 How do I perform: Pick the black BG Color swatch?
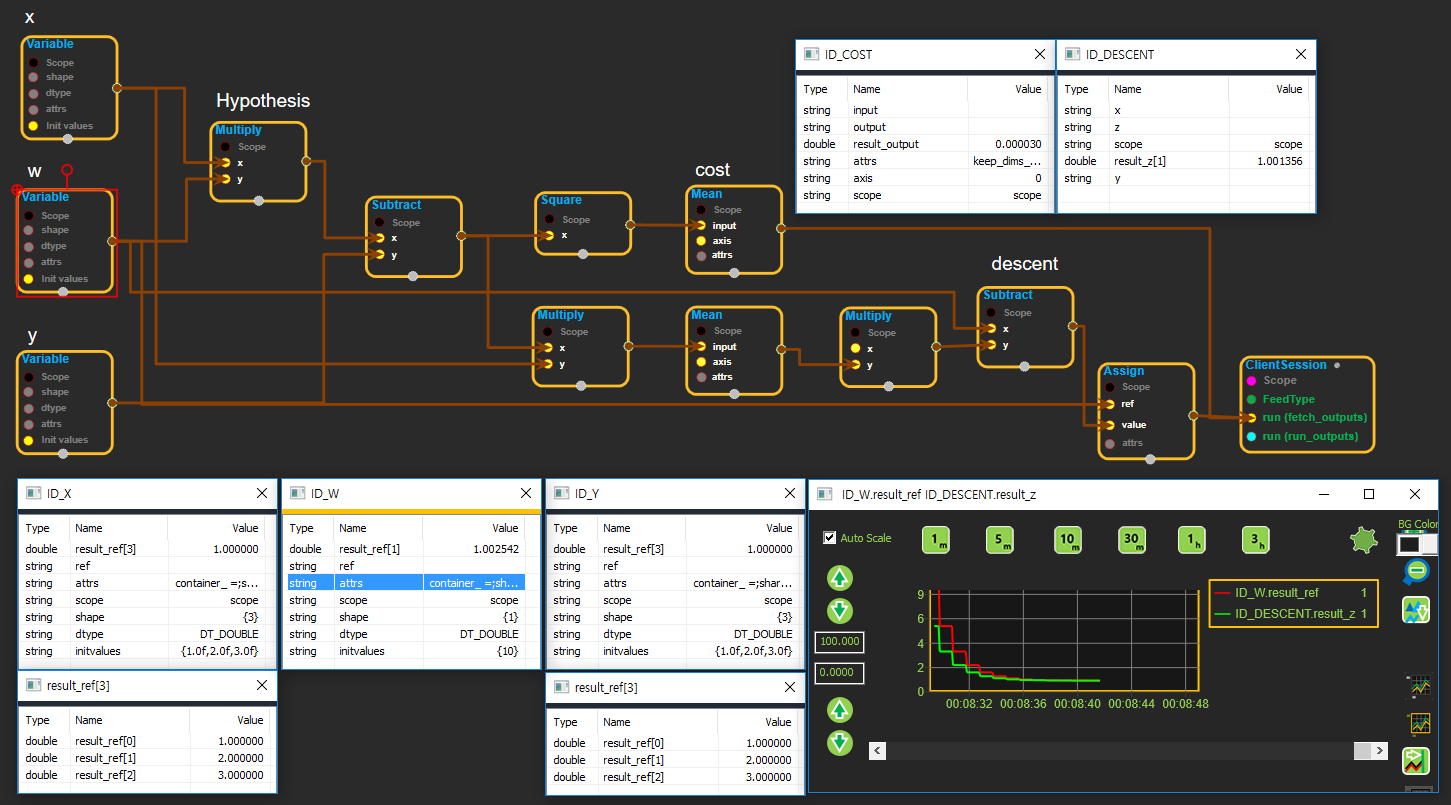[x=1408, y=544]
